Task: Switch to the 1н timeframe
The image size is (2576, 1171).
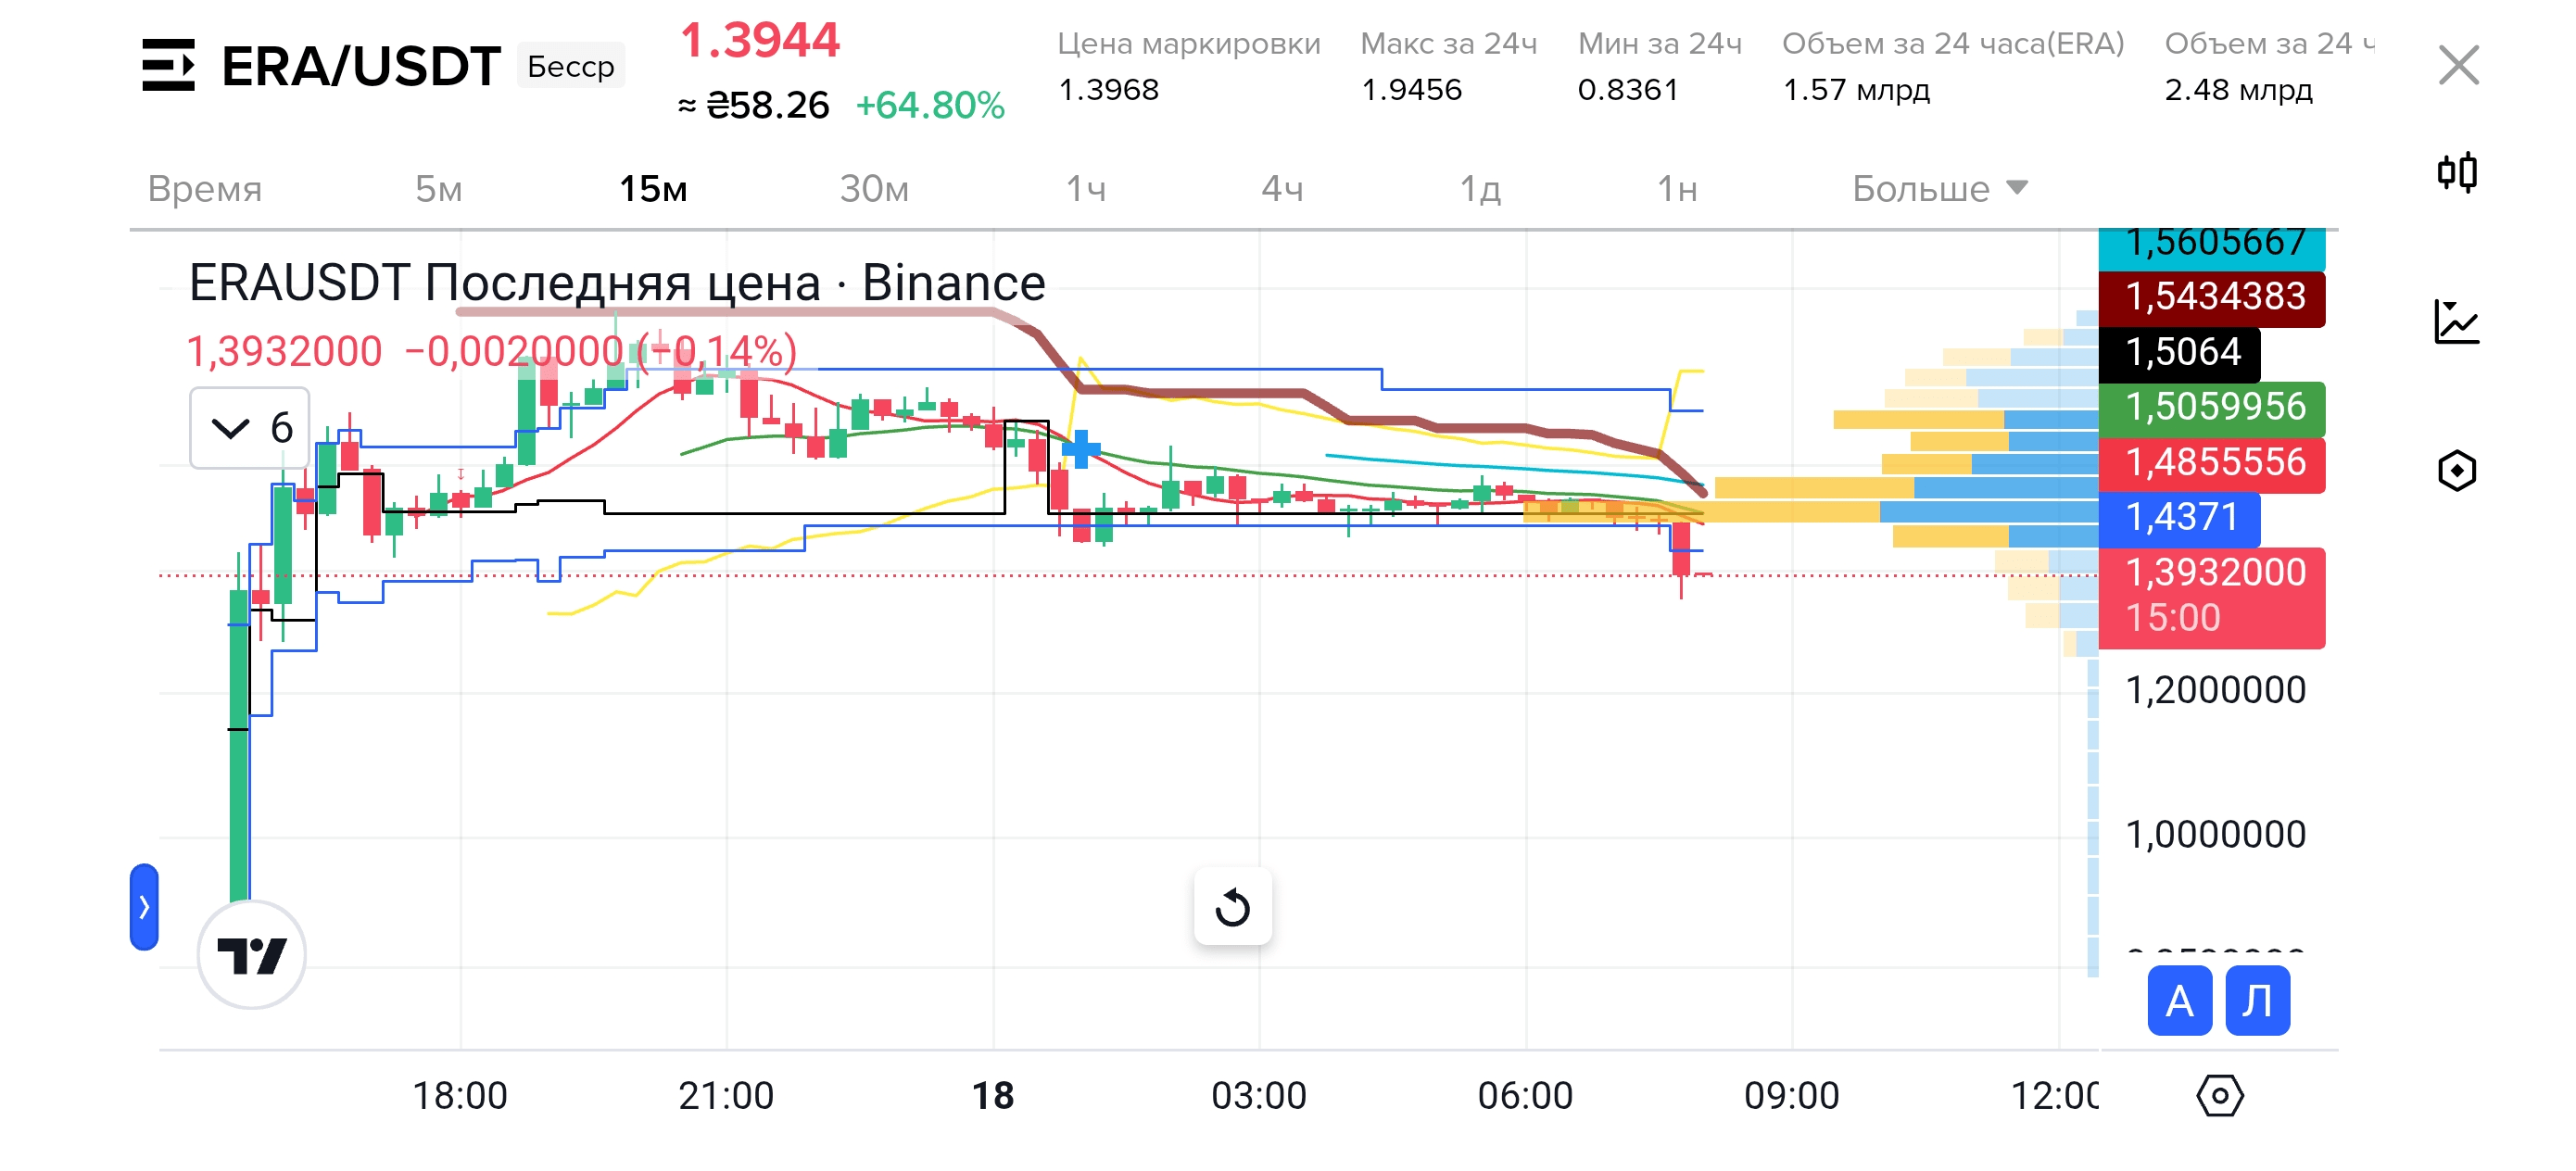Action: click(1677, 188)
